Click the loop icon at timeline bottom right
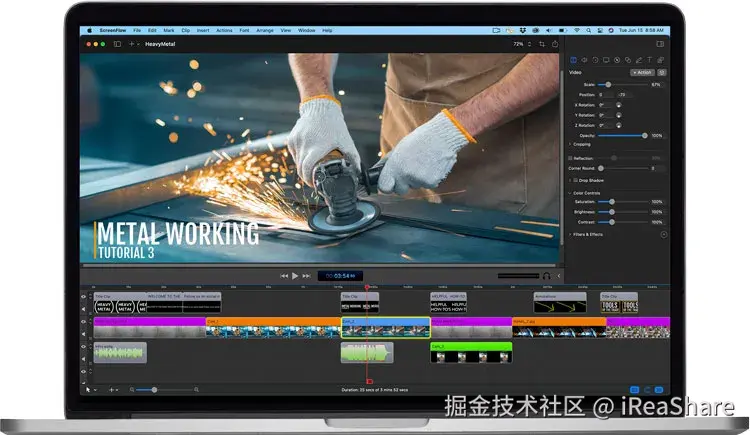The height and width of the screenshot is (435, 750). 647,390
